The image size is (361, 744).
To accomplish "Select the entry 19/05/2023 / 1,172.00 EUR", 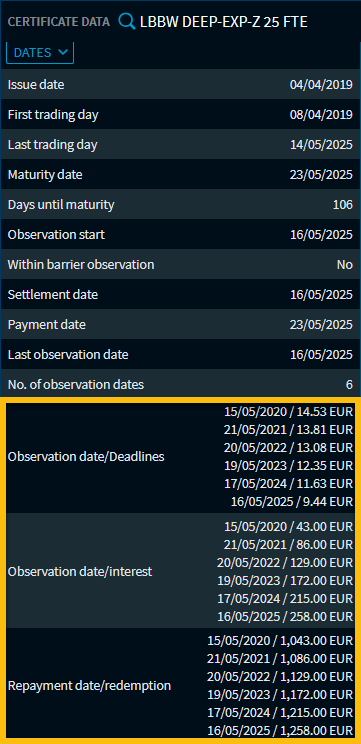I will point(280,695).
